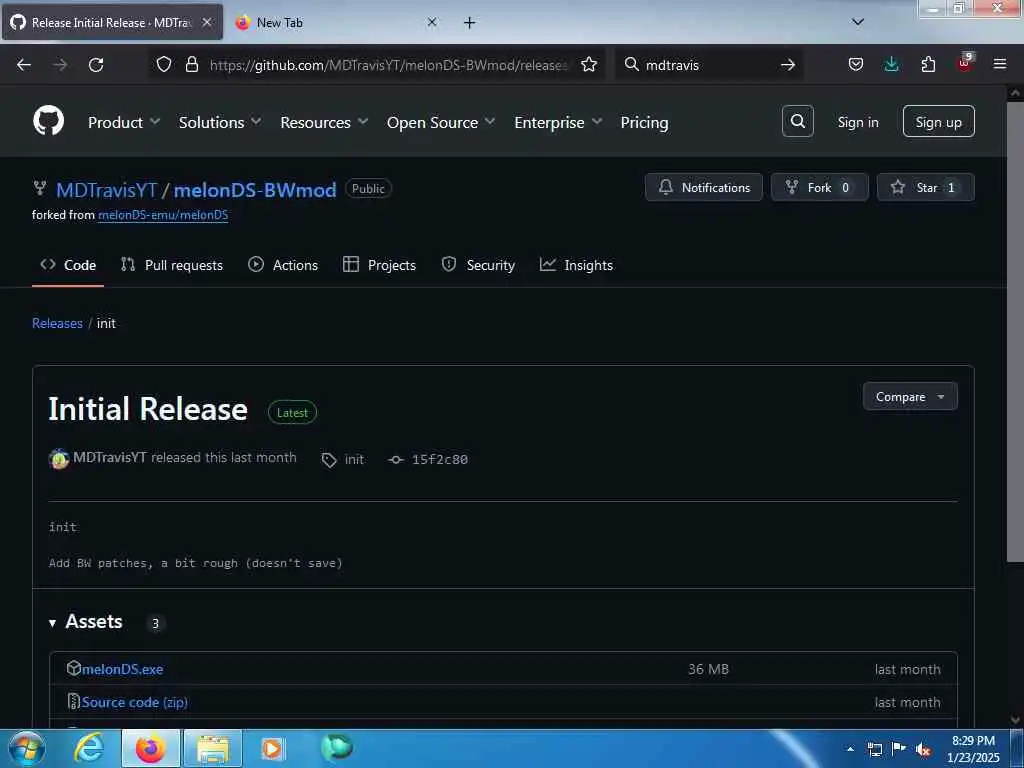Switch to the Code tab

click(x=68, y=265)
